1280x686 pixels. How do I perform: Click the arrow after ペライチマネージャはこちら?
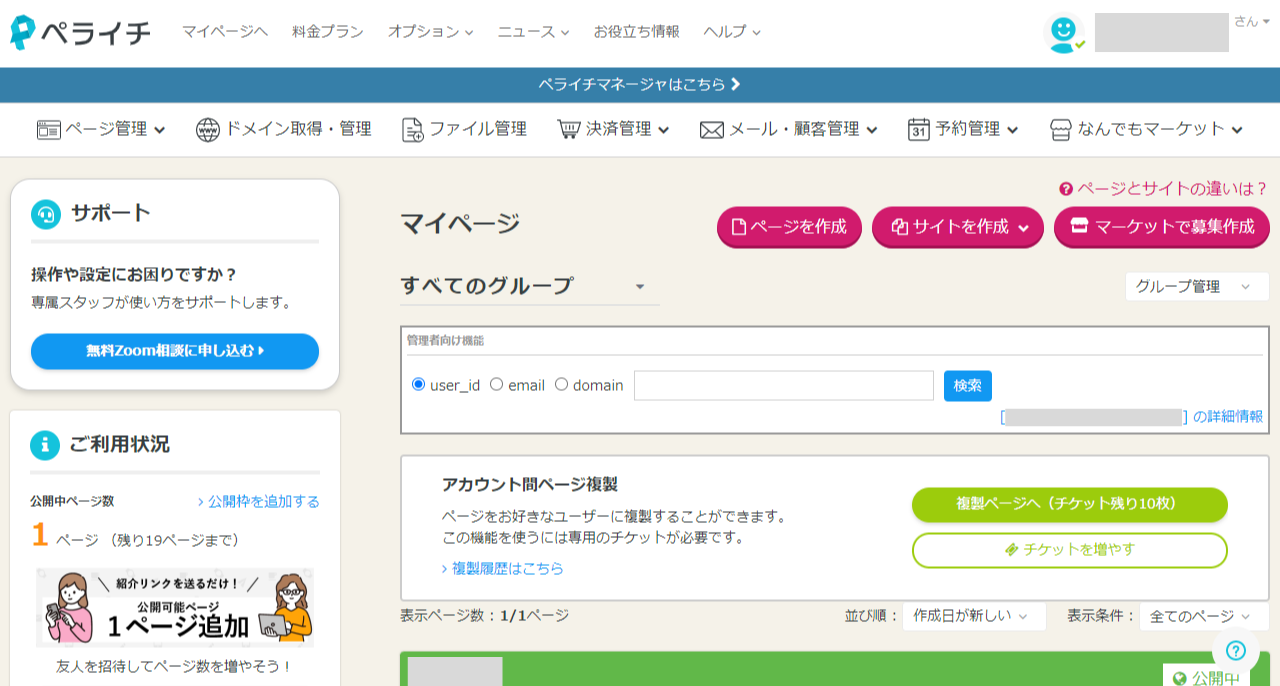pyautogui.click(x=736, y=85)
